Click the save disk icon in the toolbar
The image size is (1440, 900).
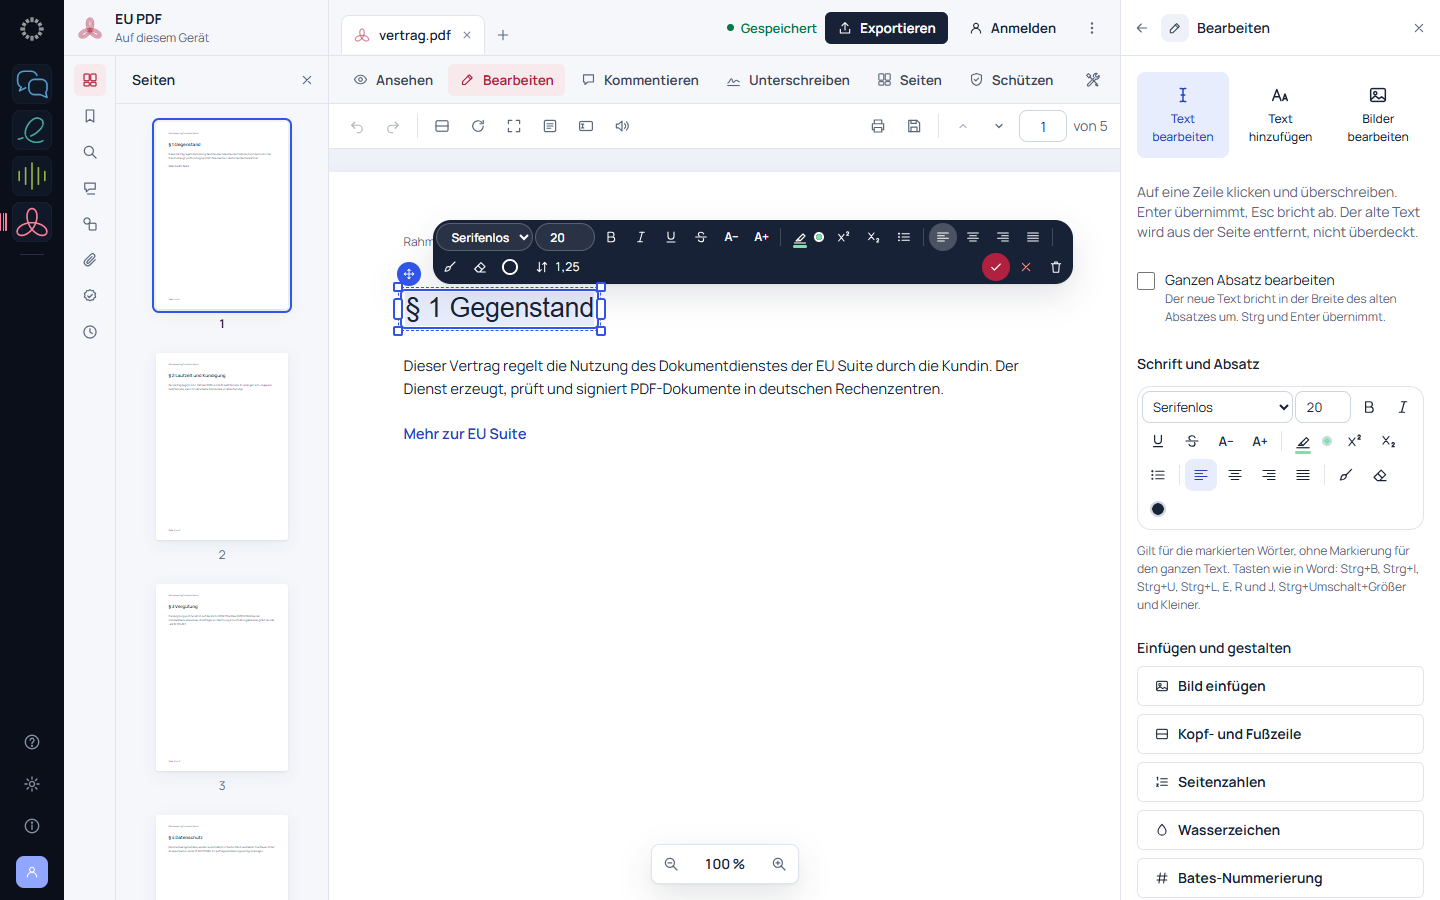[x=914, y=126]
